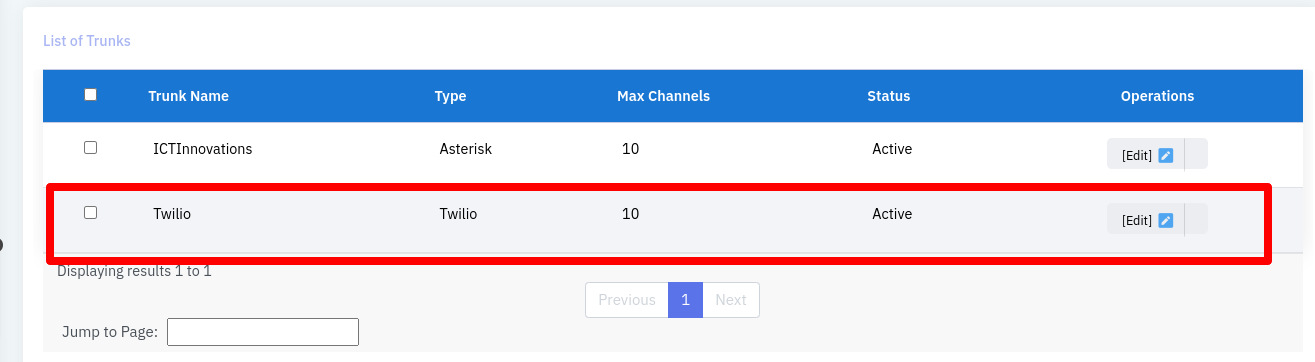
Task: Tick the select-all checkbox in table header
Action: coord(90,95)
